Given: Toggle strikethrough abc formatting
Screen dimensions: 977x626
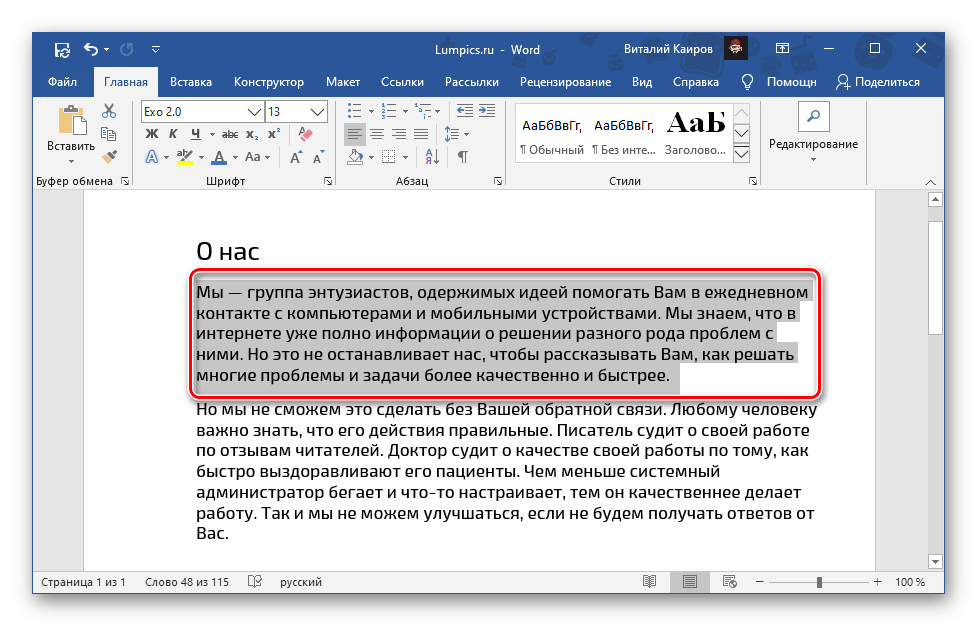Looking at the screenshot, I should [230, 134].
